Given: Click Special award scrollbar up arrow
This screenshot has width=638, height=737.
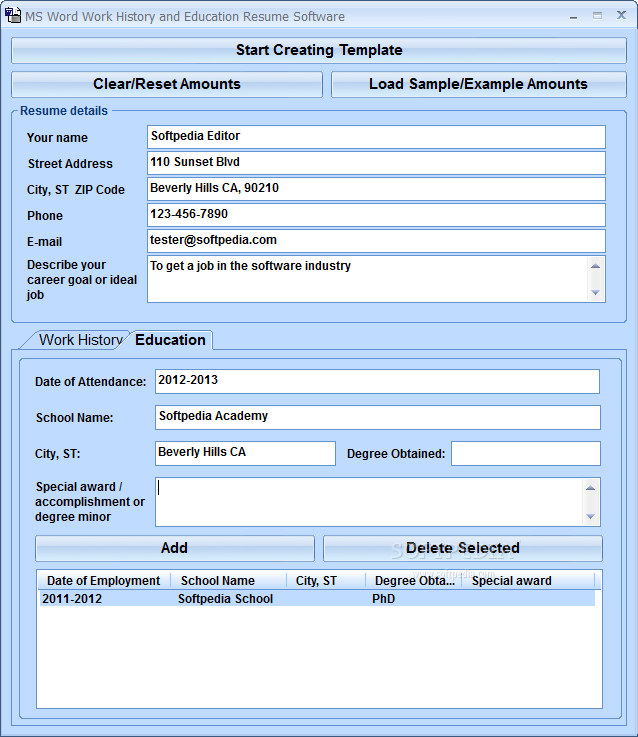Looking at the screenshot, I should coord(591,488).
